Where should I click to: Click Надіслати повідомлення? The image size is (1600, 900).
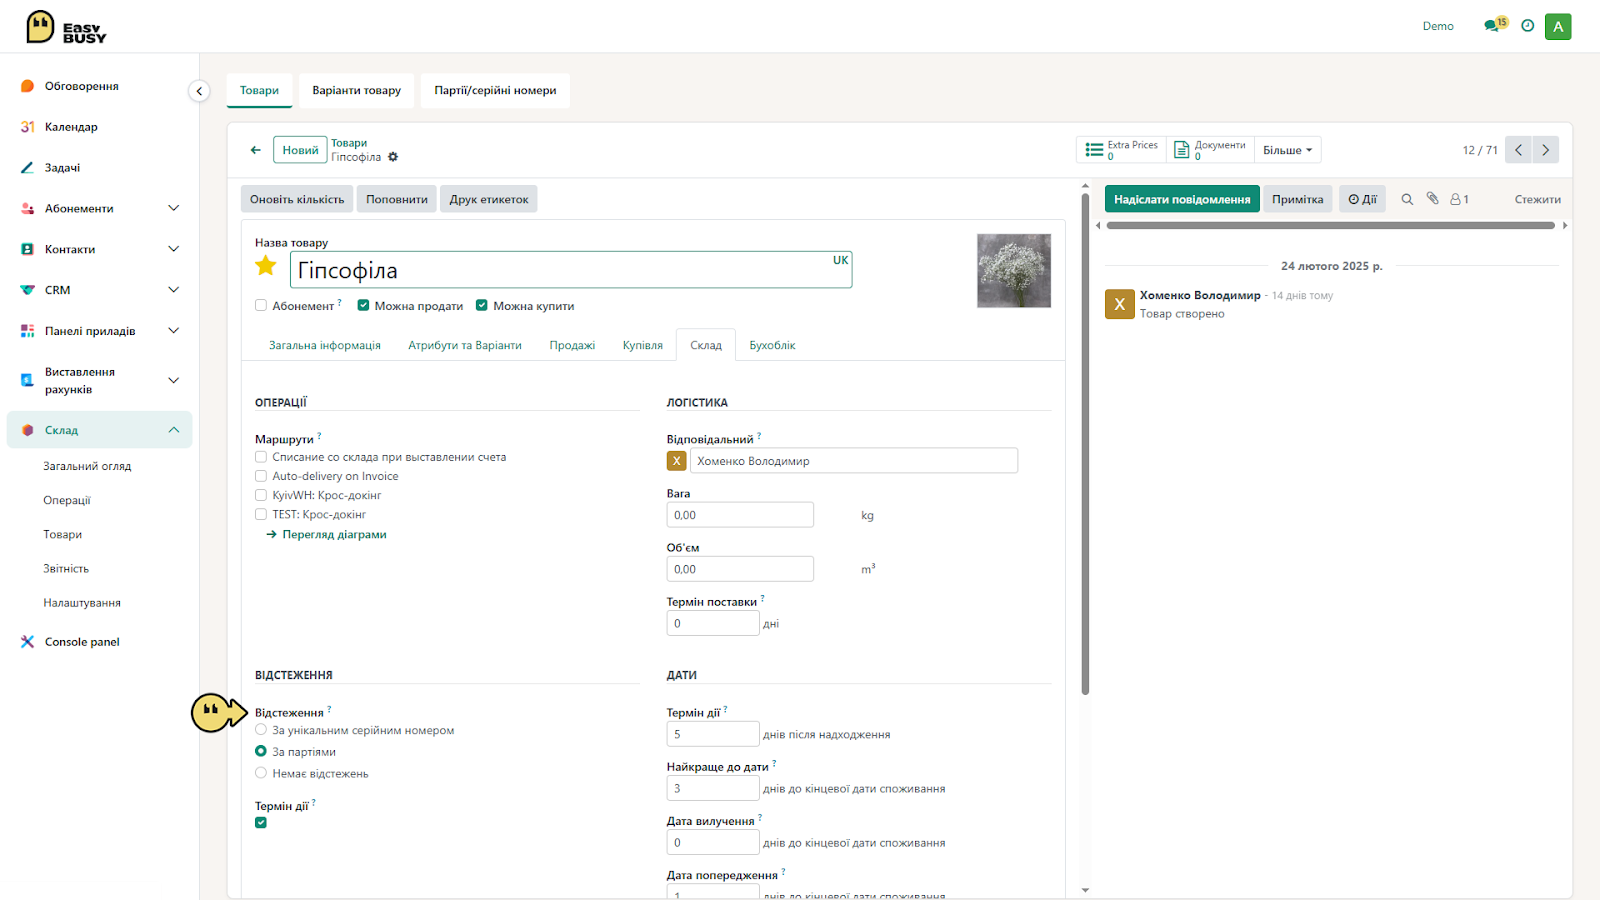(1182, 199)
